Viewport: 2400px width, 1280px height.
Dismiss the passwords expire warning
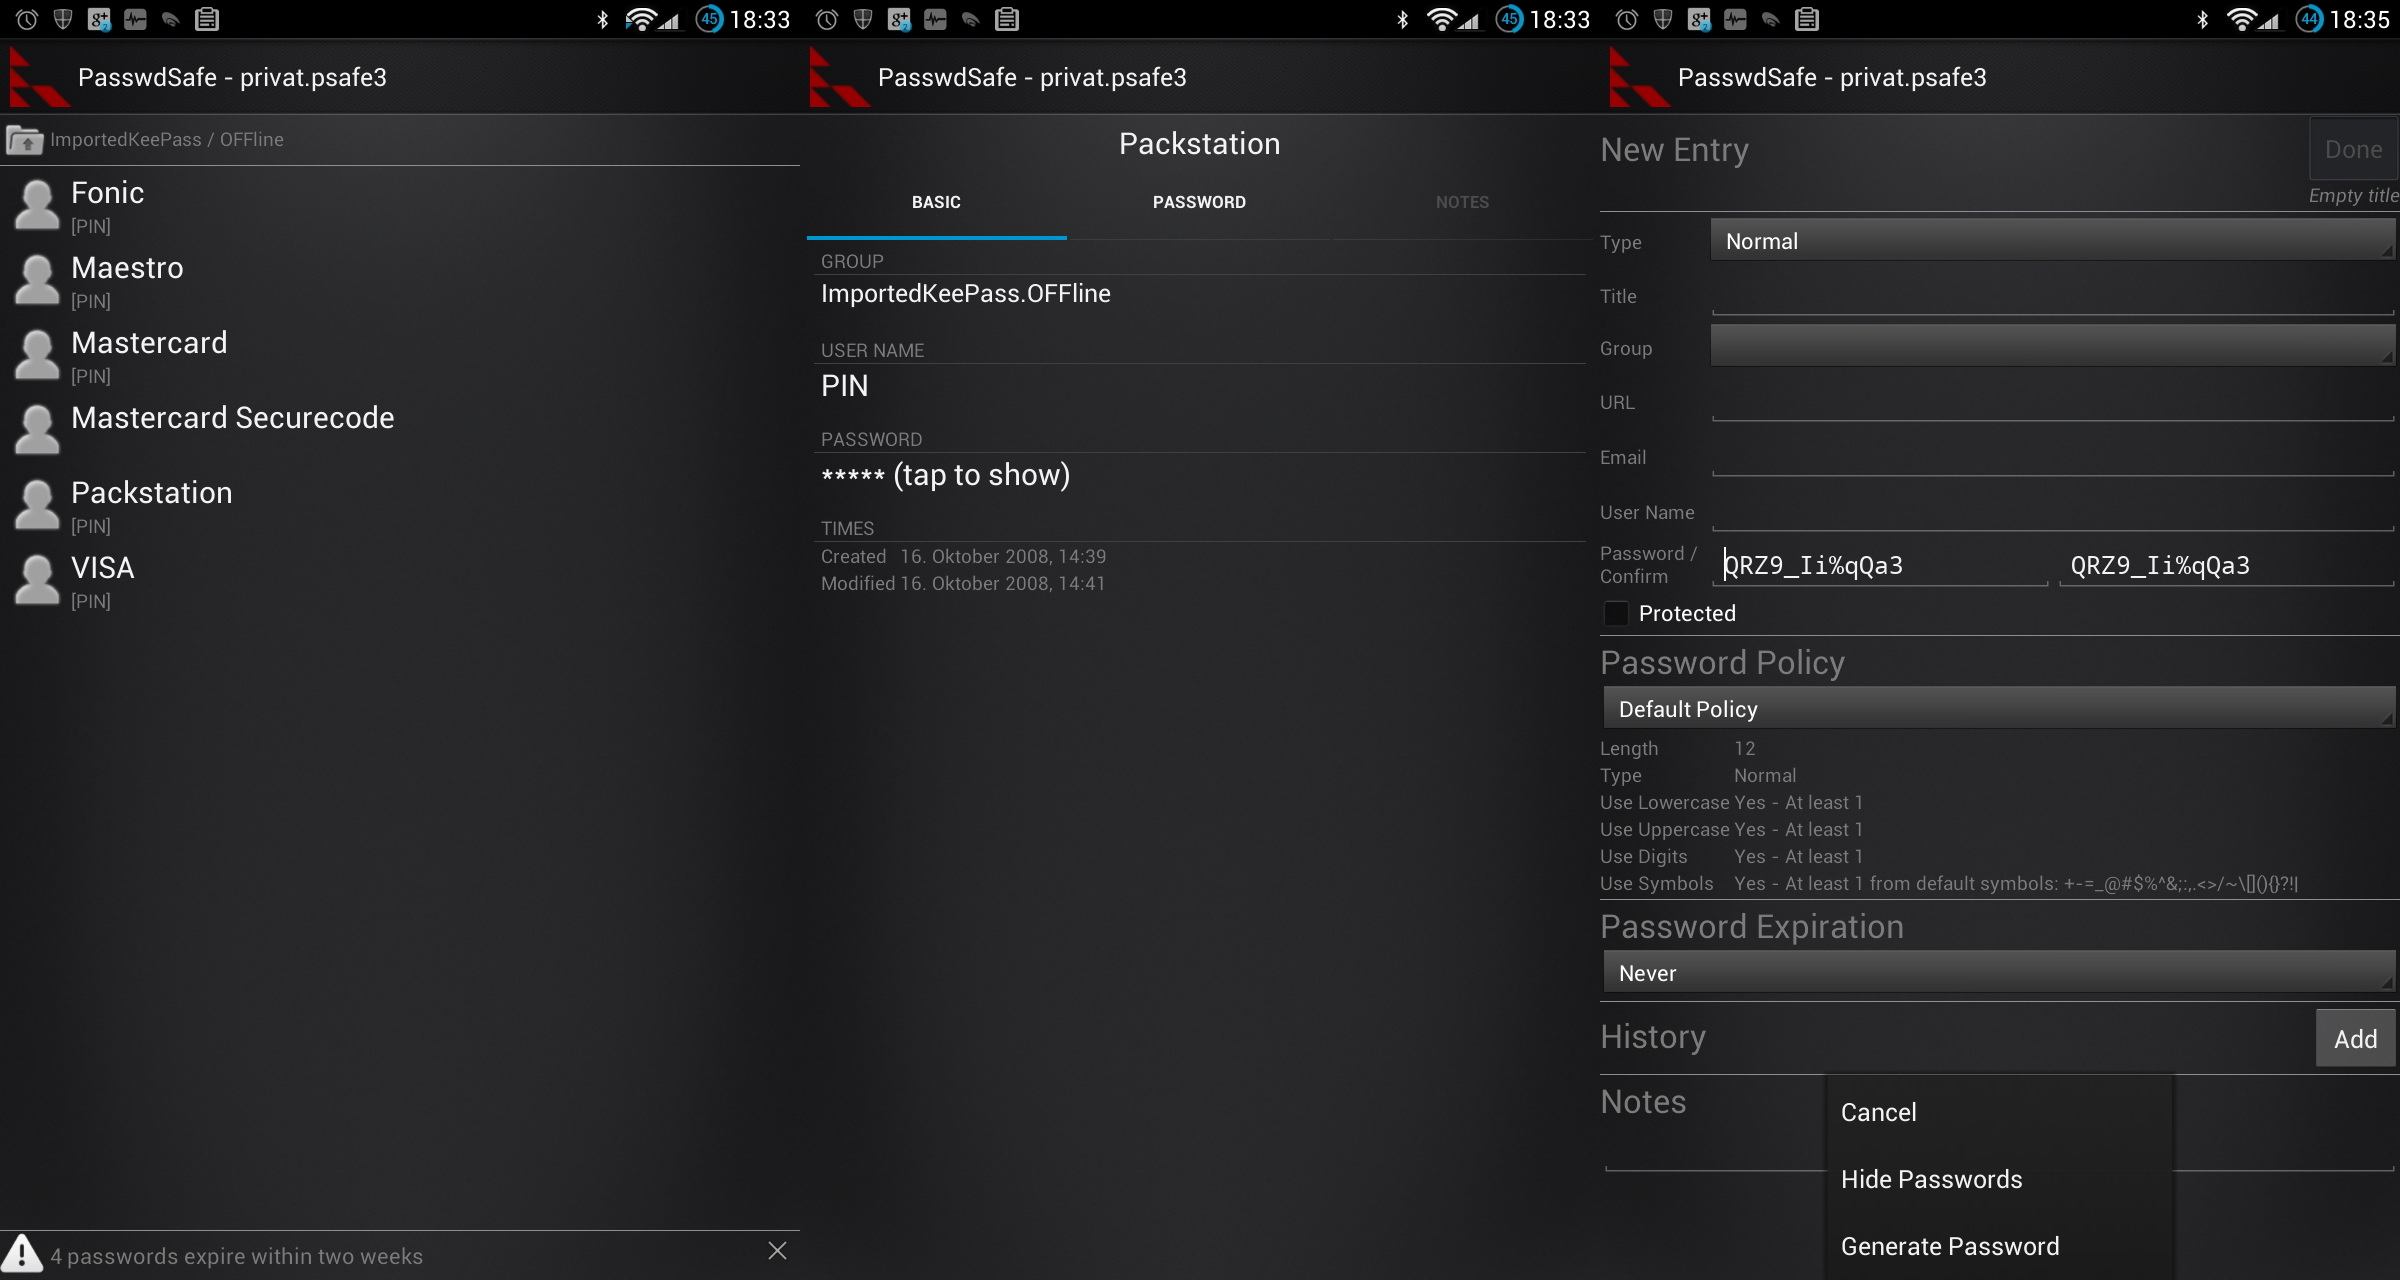click(x=777, y=1251)
